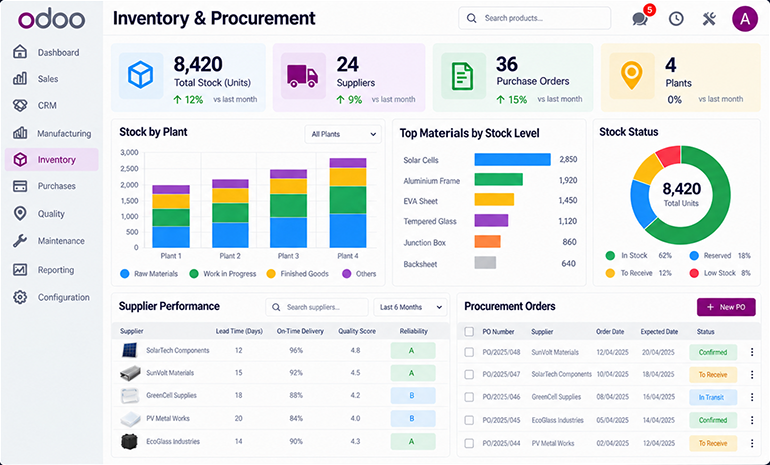Expand the Last 6 Months dropdown

[410, 307]
